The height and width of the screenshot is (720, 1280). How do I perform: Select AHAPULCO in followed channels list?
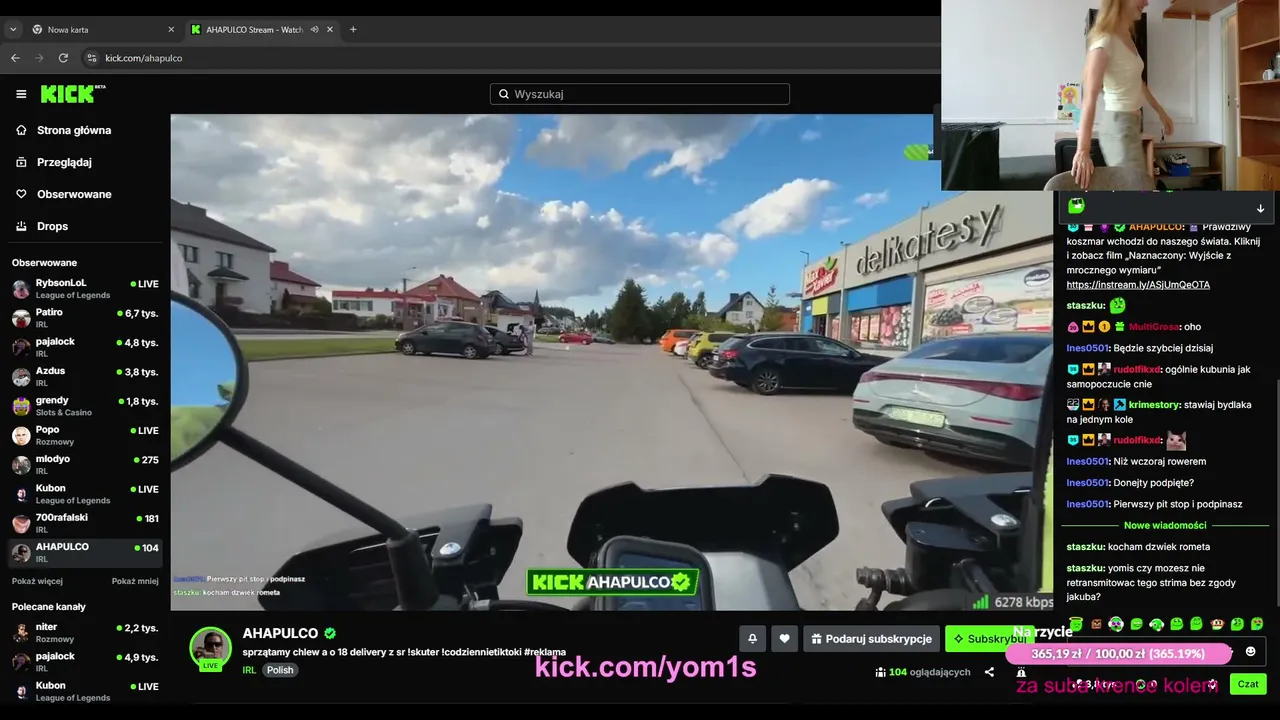pos(84,552)
